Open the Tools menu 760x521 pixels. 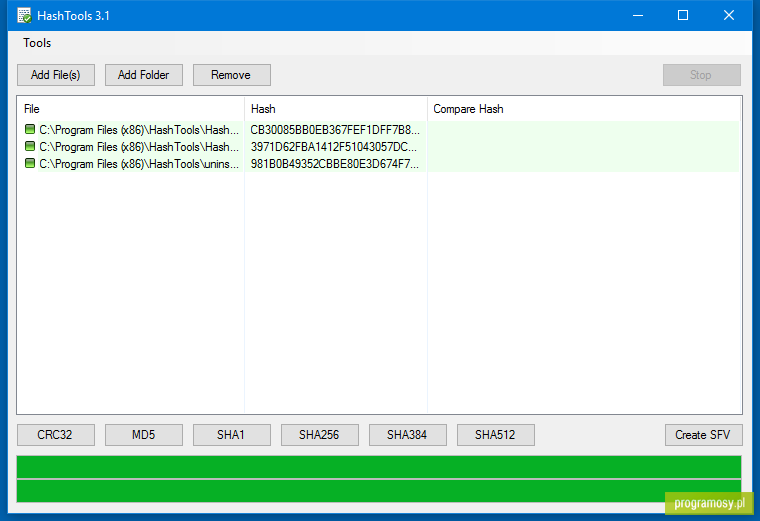(x=37, y=43)
